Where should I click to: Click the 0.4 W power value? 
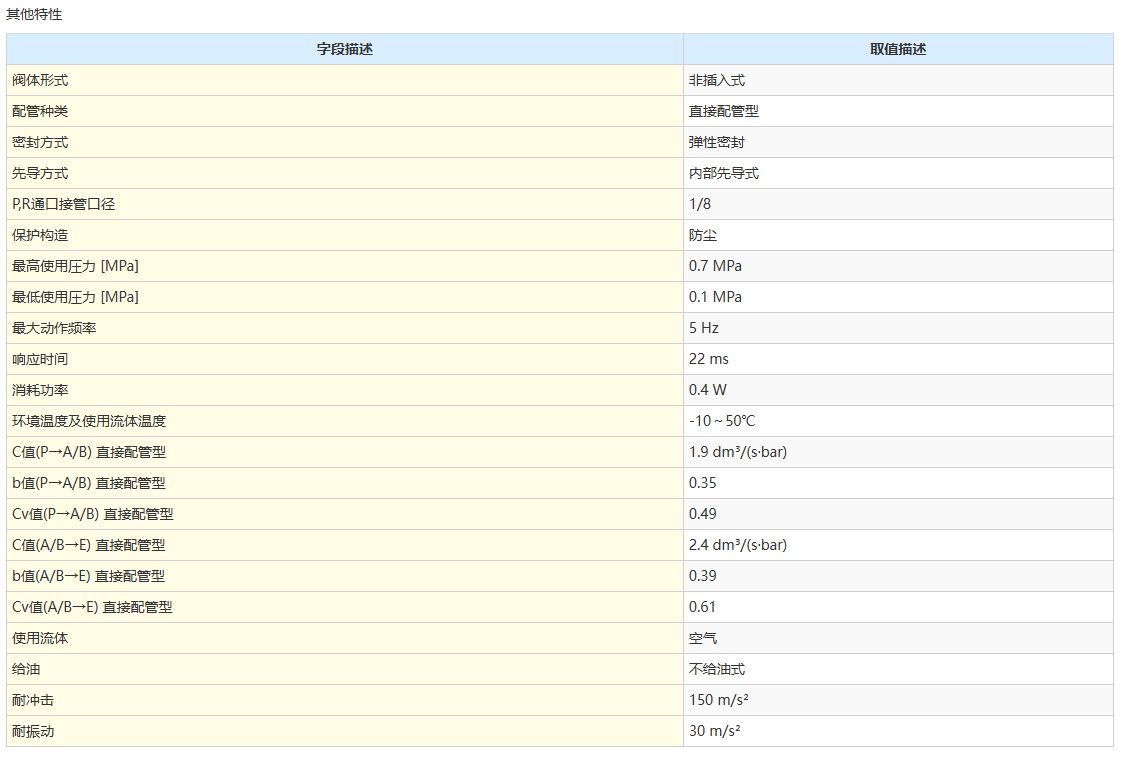(x=707, y=390)
